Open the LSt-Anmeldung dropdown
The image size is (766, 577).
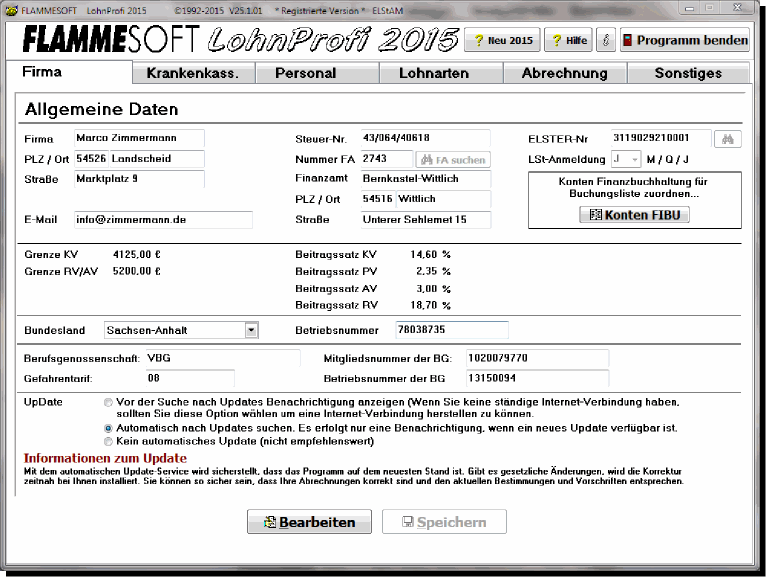(634, 159)
